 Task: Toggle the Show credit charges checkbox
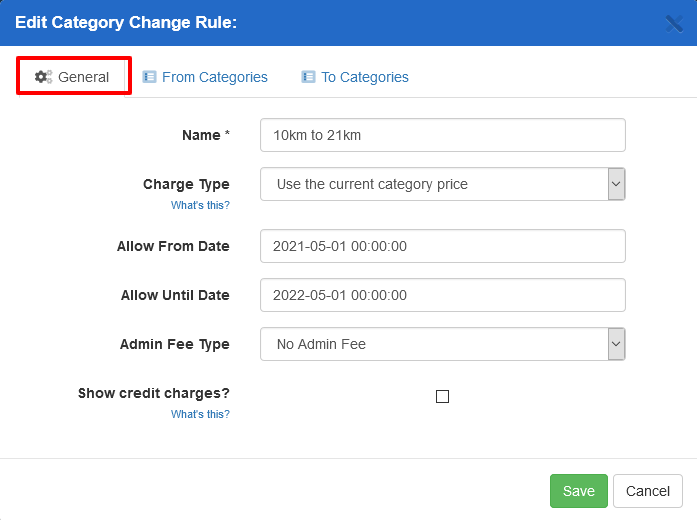[x=442, y=396]
